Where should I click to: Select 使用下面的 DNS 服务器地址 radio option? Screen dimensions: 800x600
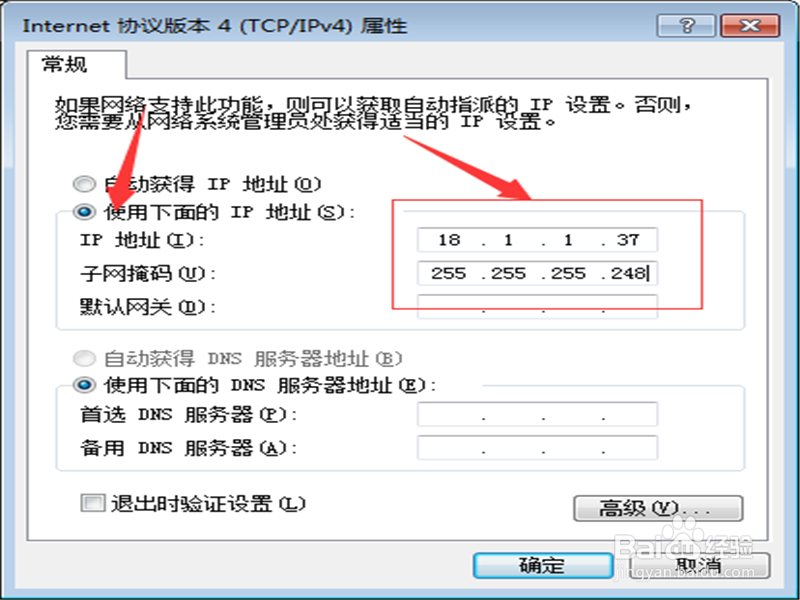84,385
